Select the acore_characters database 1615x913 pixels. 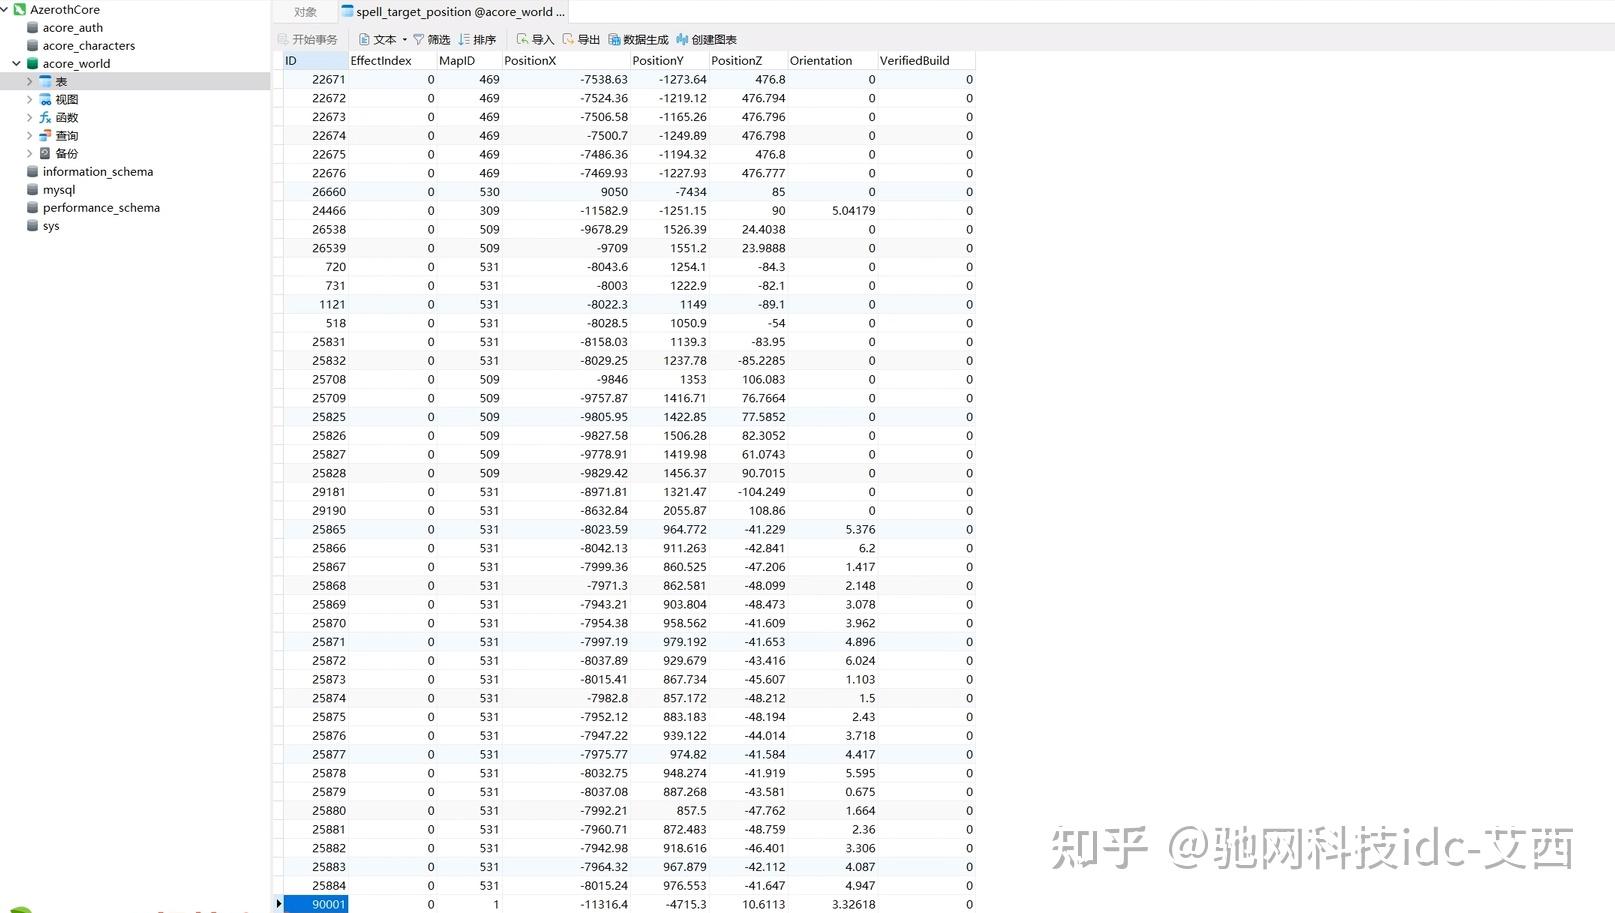[x=88, y=45]
